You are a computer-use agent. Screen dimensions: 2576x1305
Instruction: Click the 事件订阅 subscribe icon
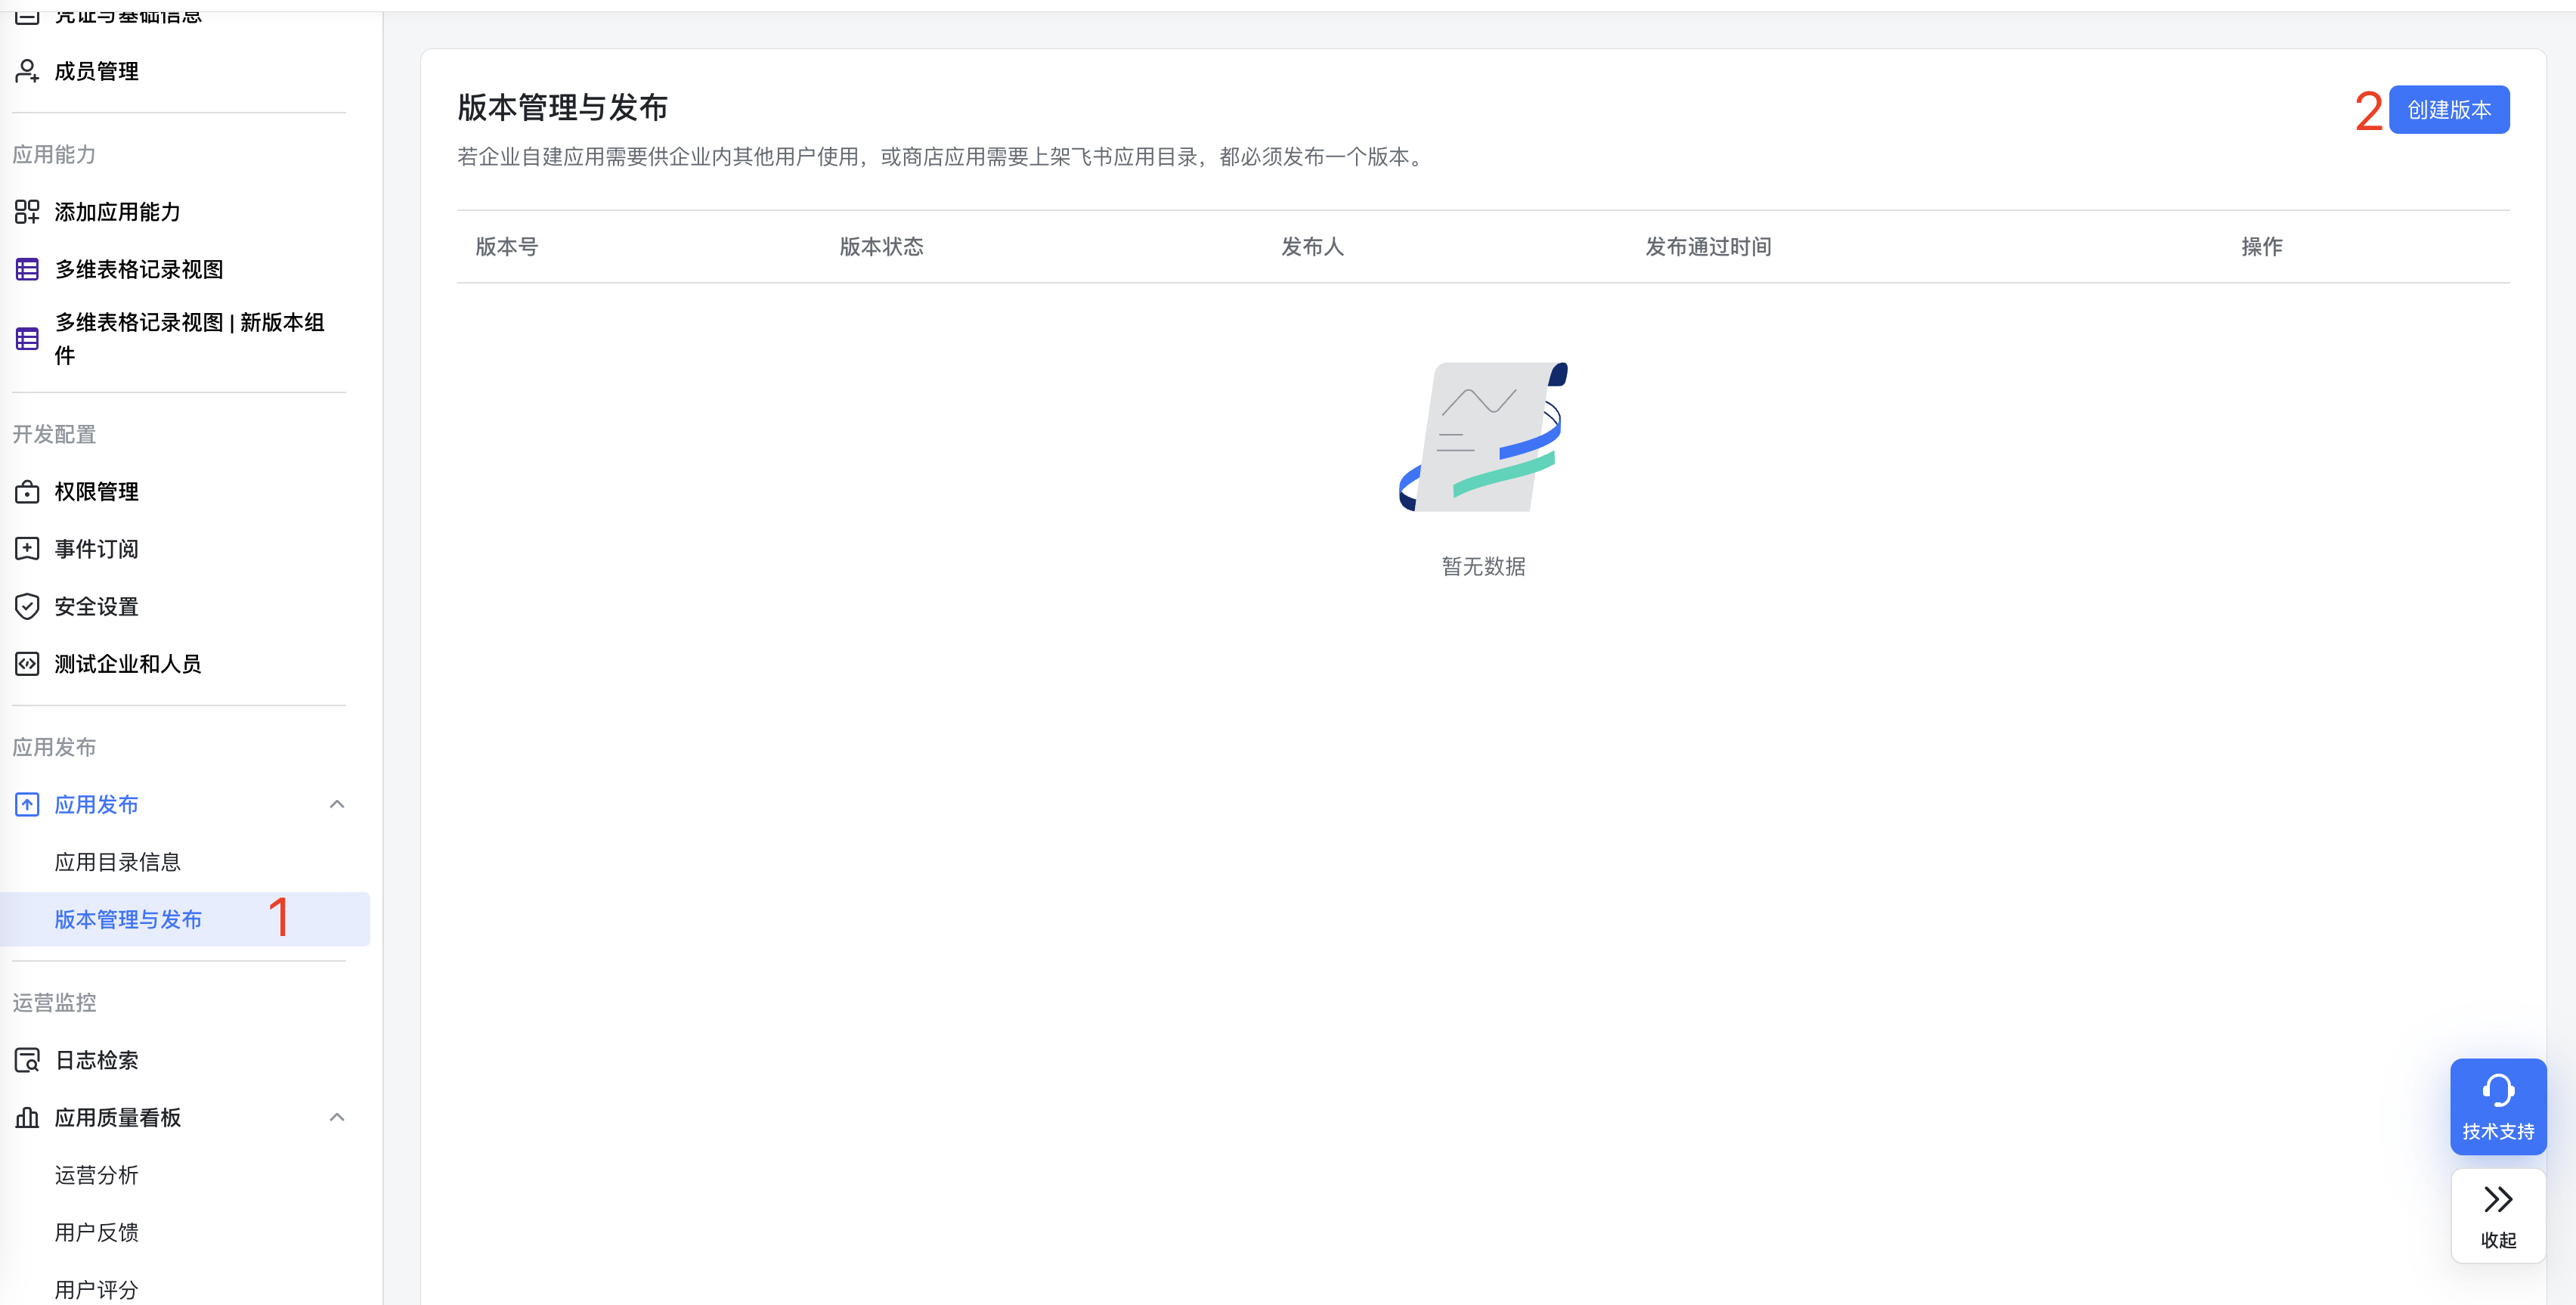coord(26,548)
